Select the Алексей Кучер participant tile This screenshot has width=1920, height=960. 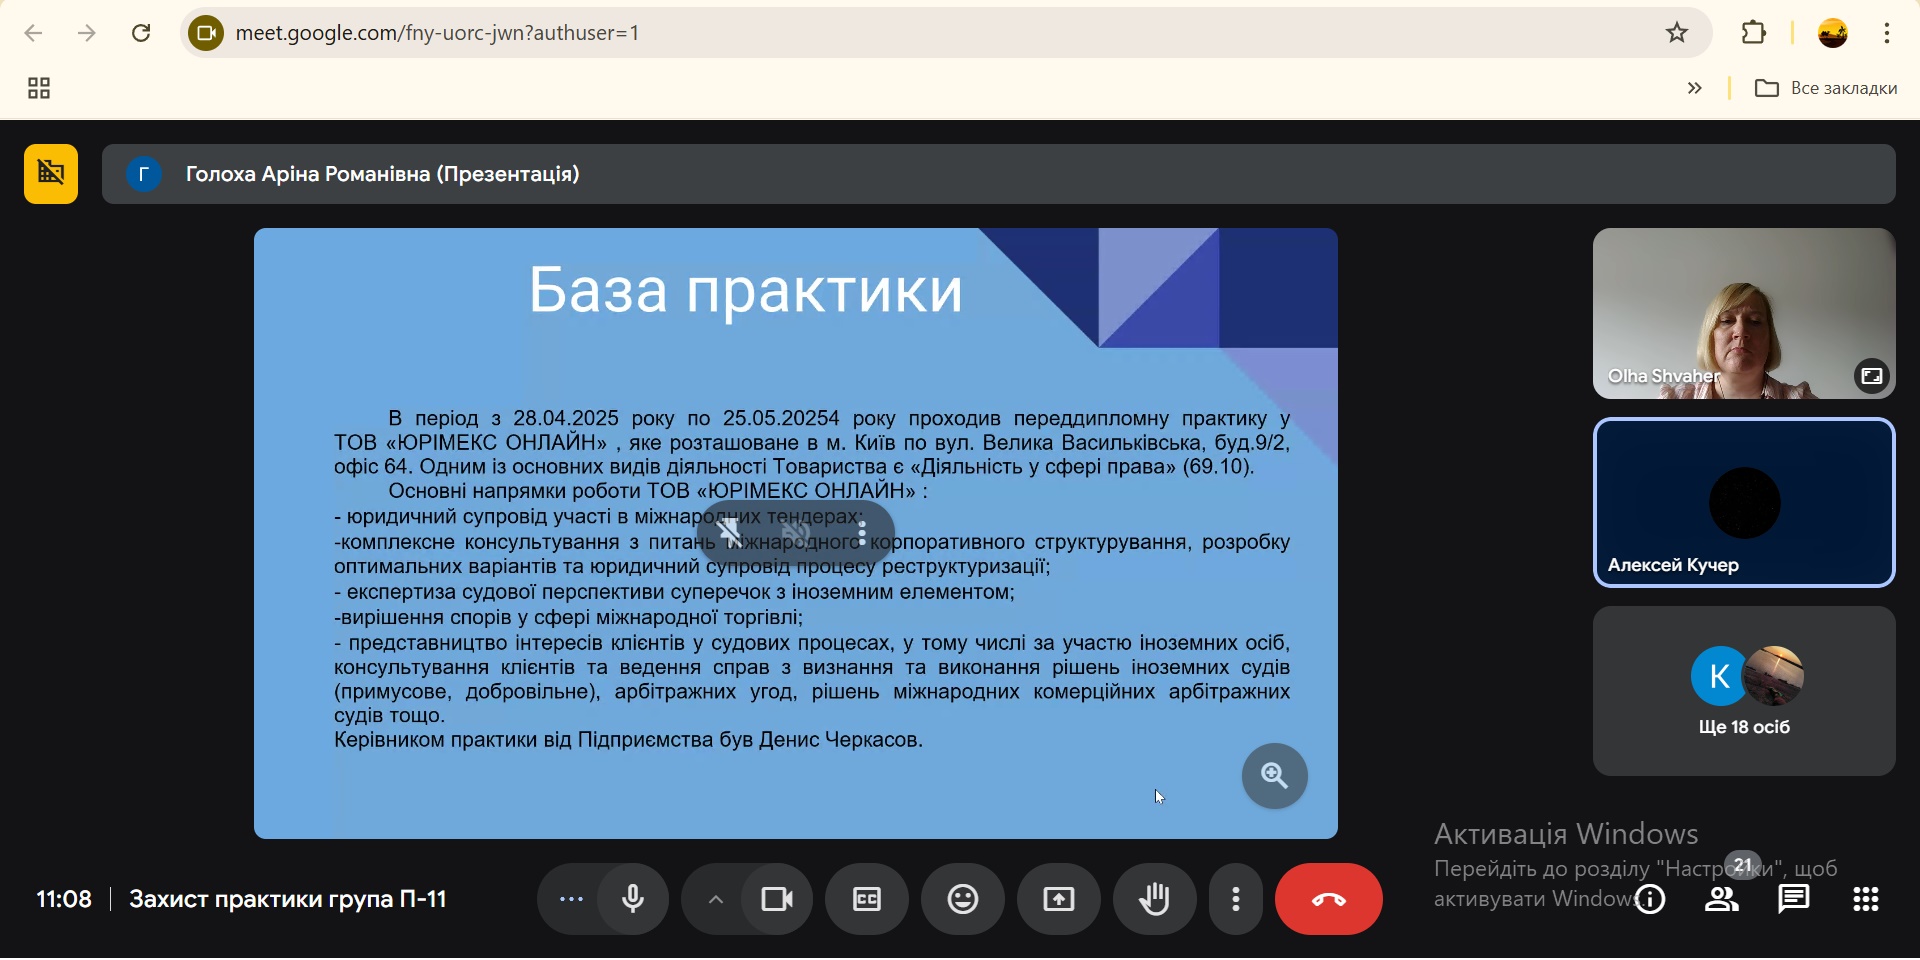1744,503
